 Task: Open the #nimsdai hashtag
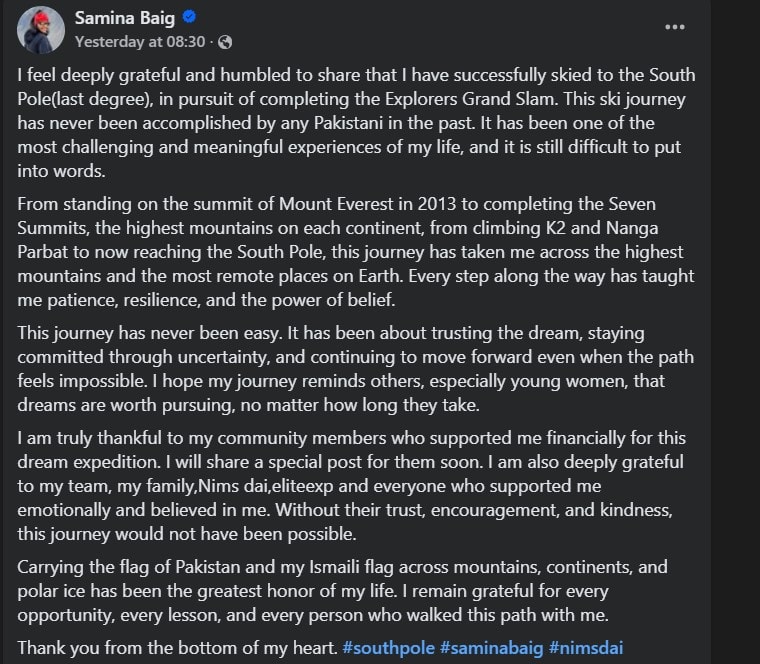pyautogui.click(x=586, y=648)
